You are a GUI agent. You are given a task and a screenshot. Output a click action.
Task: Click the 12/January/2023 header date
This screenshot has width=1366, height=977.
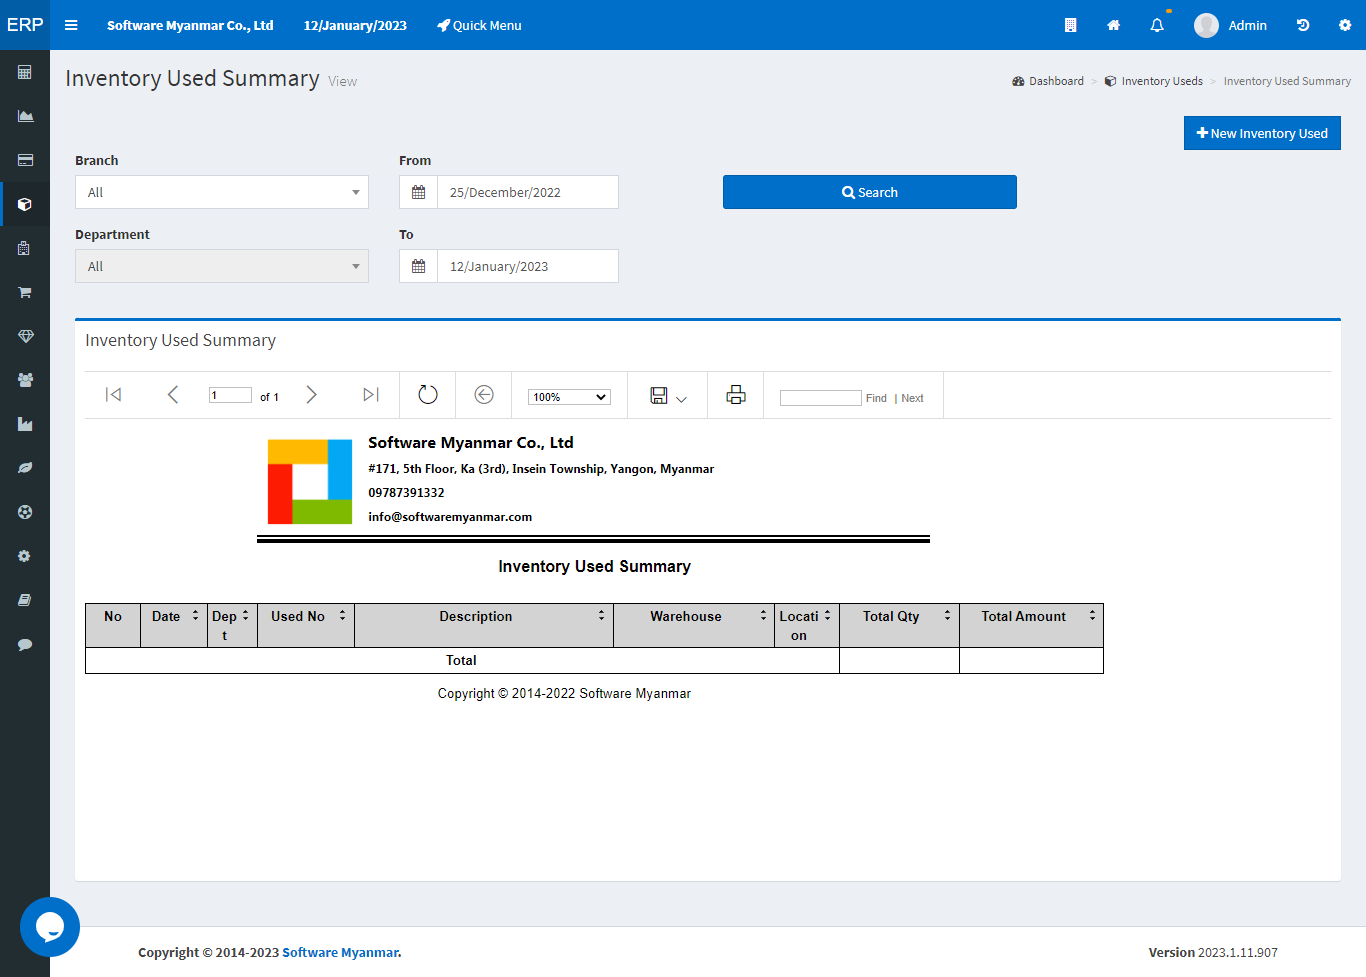355,25
